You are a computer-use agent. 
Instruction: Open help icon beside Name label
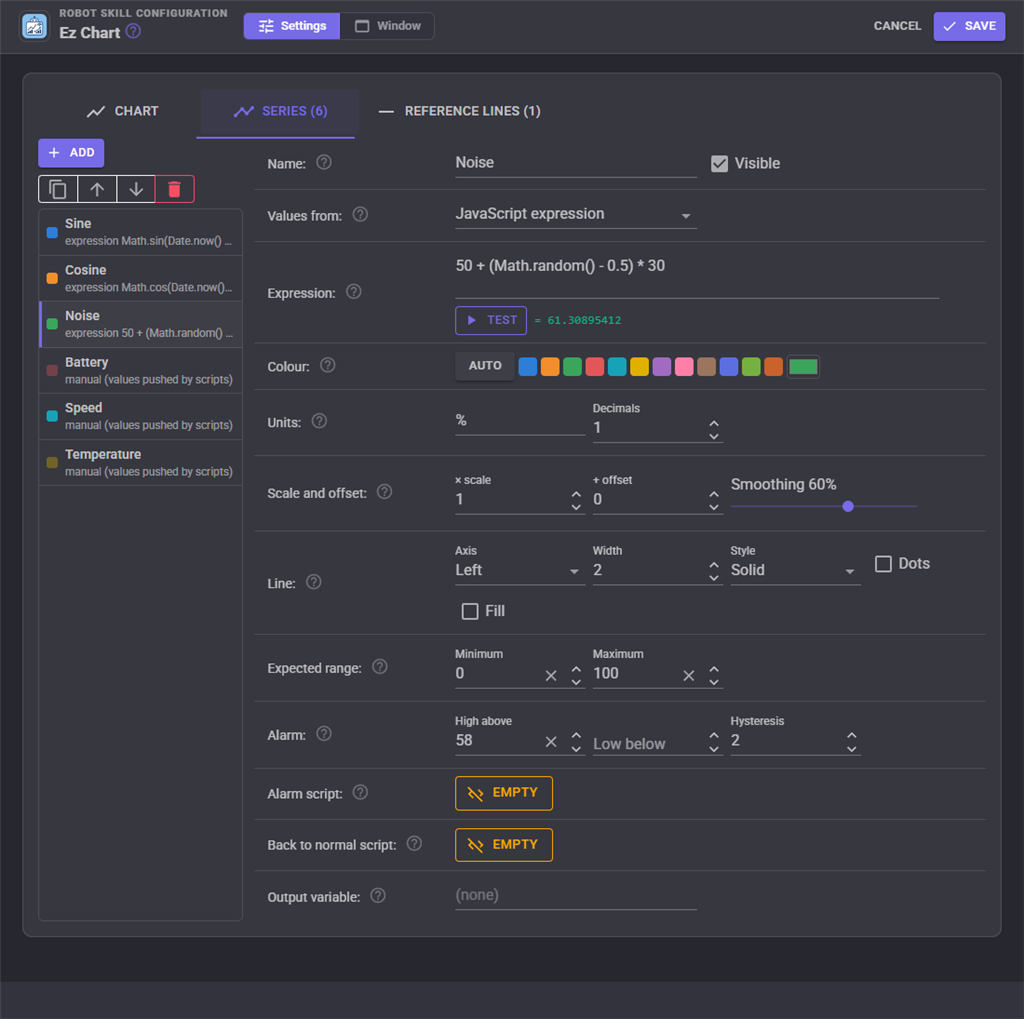pos(324,162)
